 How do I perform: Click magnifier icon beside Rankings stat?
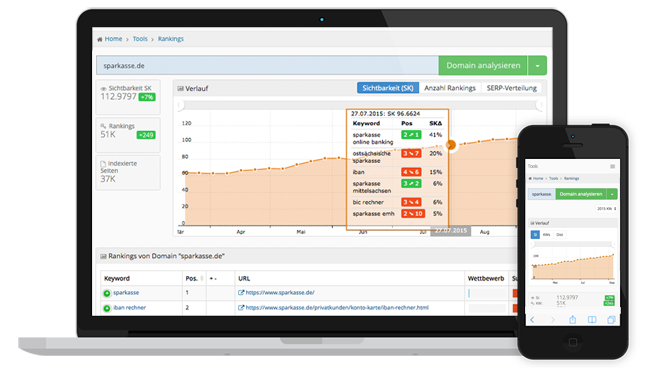103,126
